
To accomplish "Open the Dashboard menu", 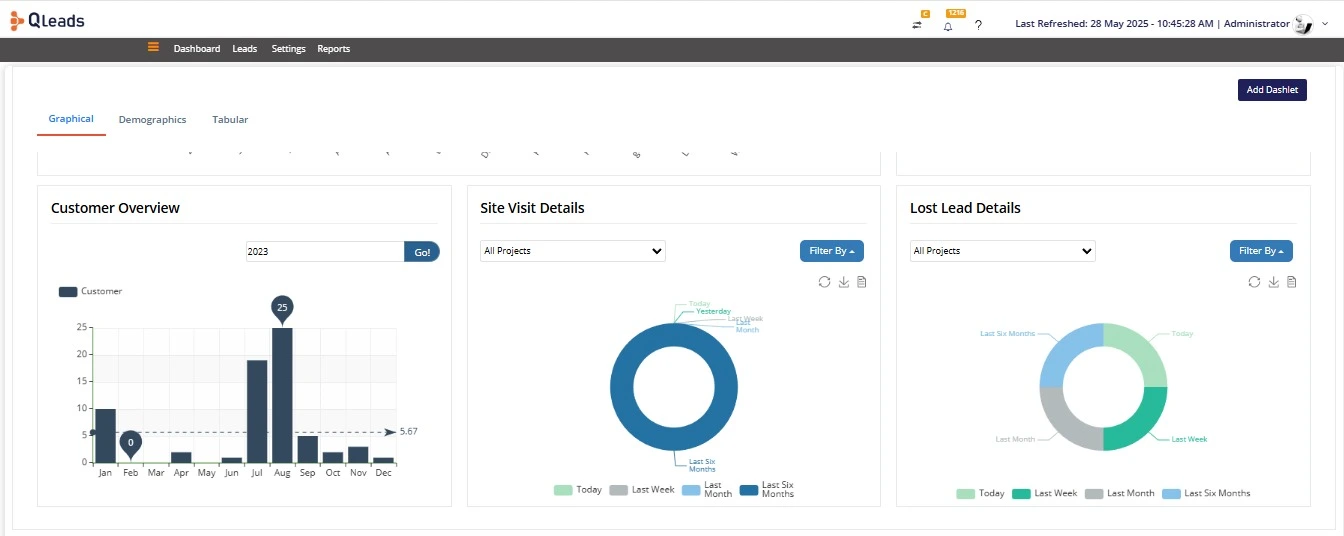I will [197, 48].
